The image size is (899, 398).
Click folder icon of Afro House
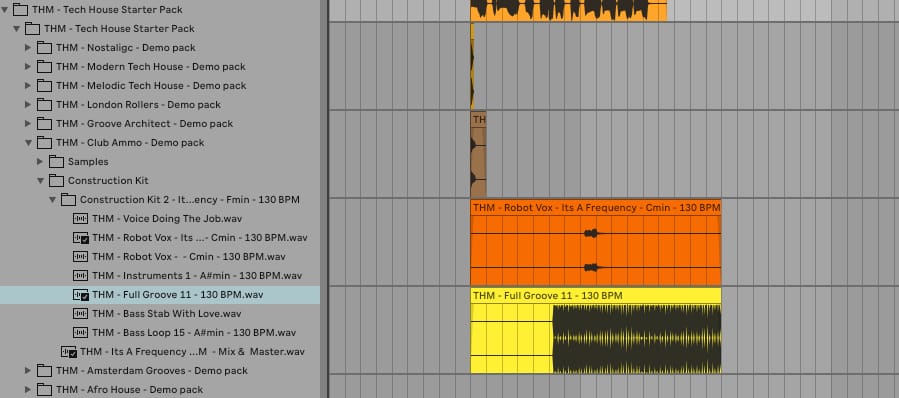click(44, 389)
